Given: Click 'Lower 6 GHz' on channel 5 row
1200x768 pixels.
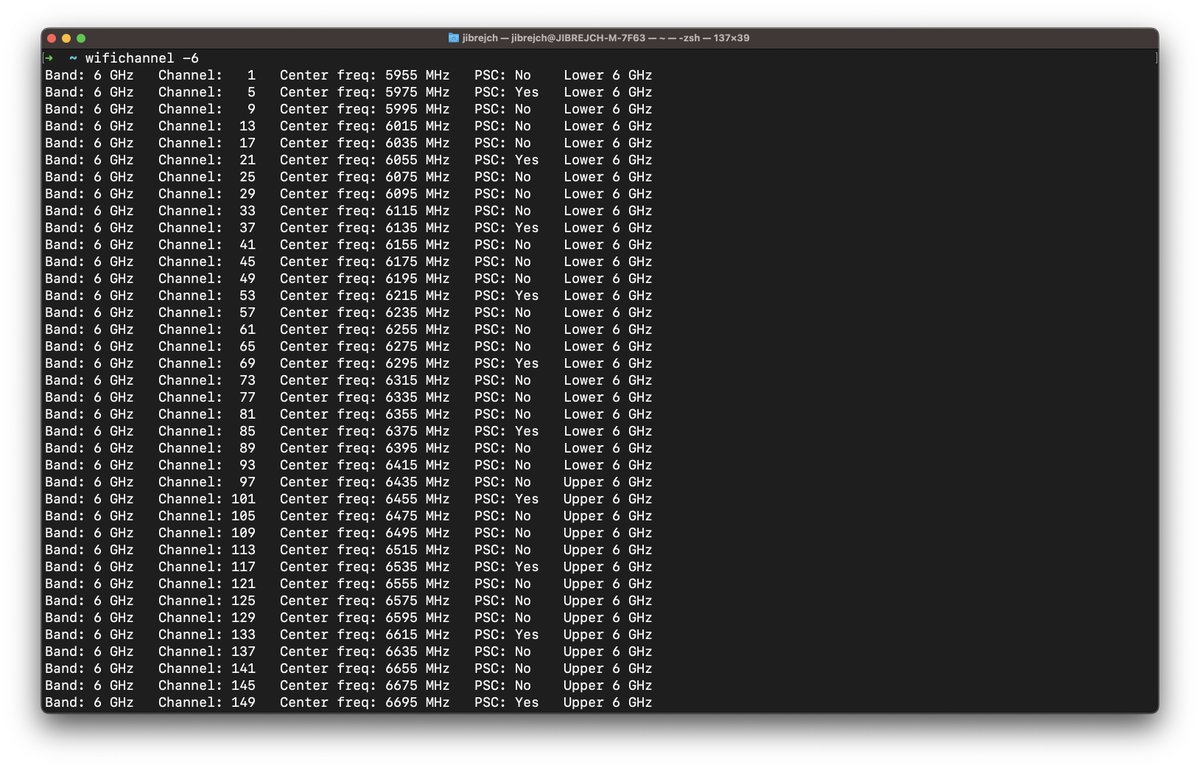Looking at the screenshot, I should (x=607, y=92).
